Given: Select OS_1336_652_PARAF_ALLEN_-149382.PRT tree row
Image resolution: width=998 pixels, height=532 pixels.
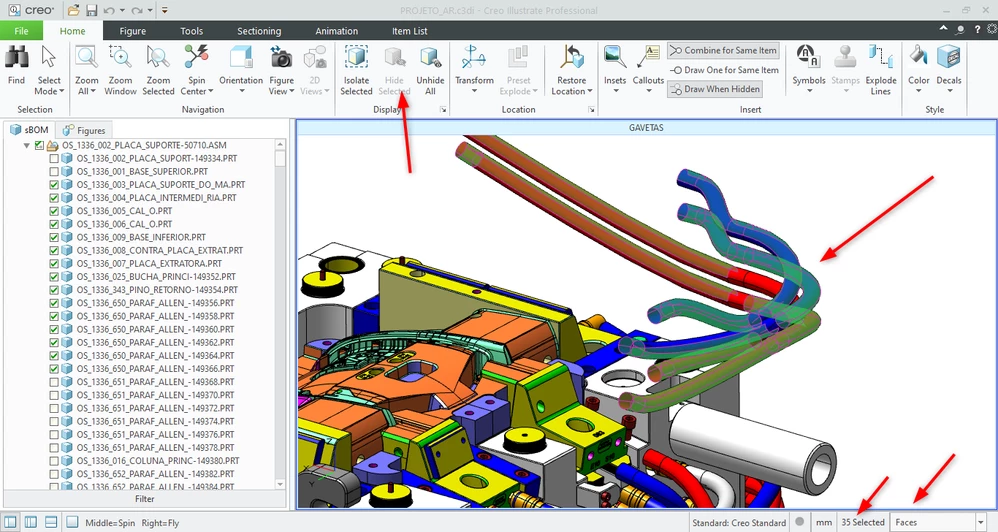Looking at the screenshot, I should (x=155, y=474).
